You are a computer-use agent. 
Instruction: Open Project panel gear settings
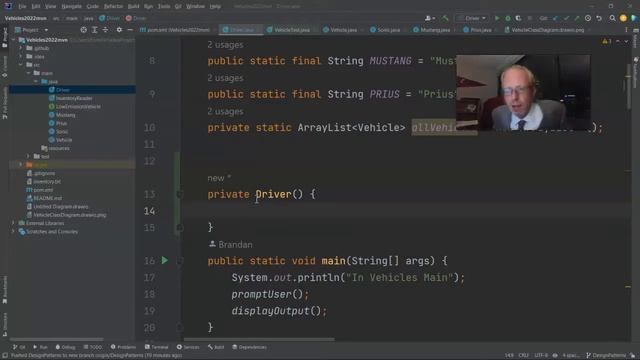119,30
